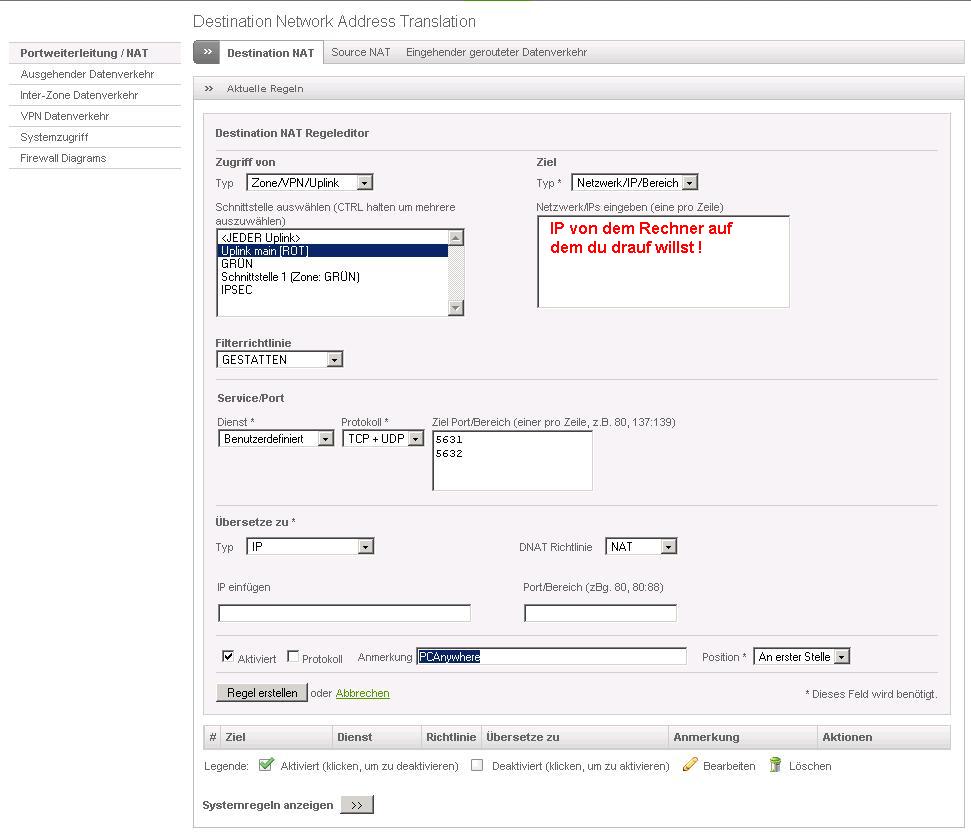Screen dimensions: 971x838
Task: Collapse the Aktuelle Regeln section arrow
Action: (x=209, y=89)
